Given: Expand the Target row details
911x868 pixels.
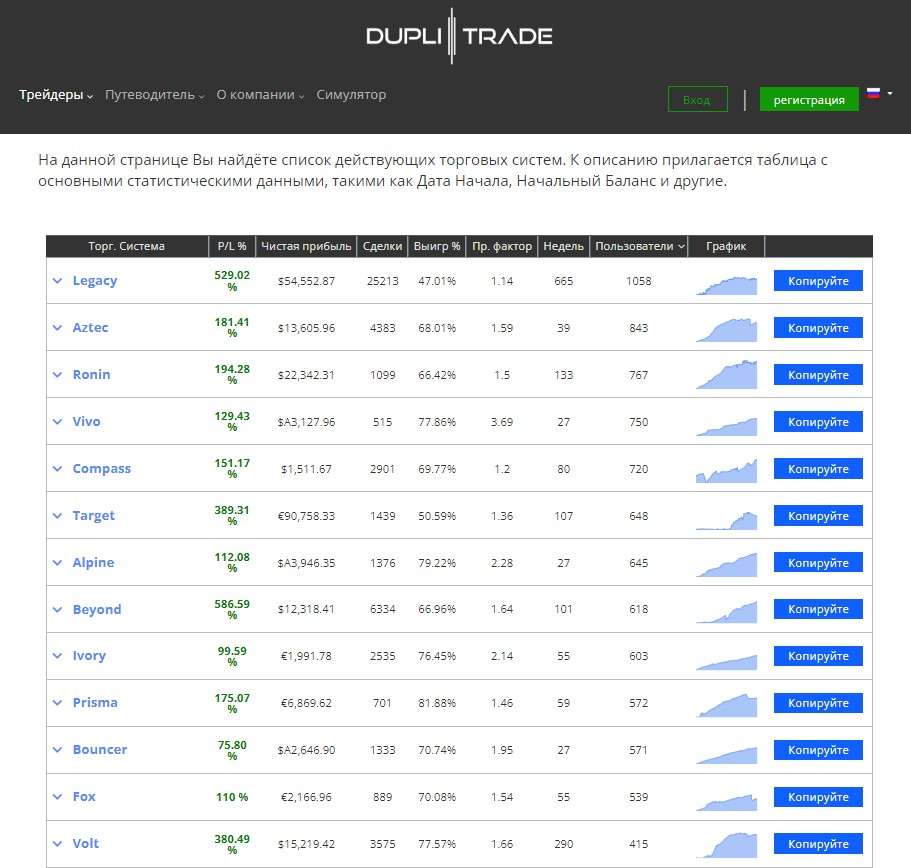Looking at the screenshot, I should pos(58,516).
